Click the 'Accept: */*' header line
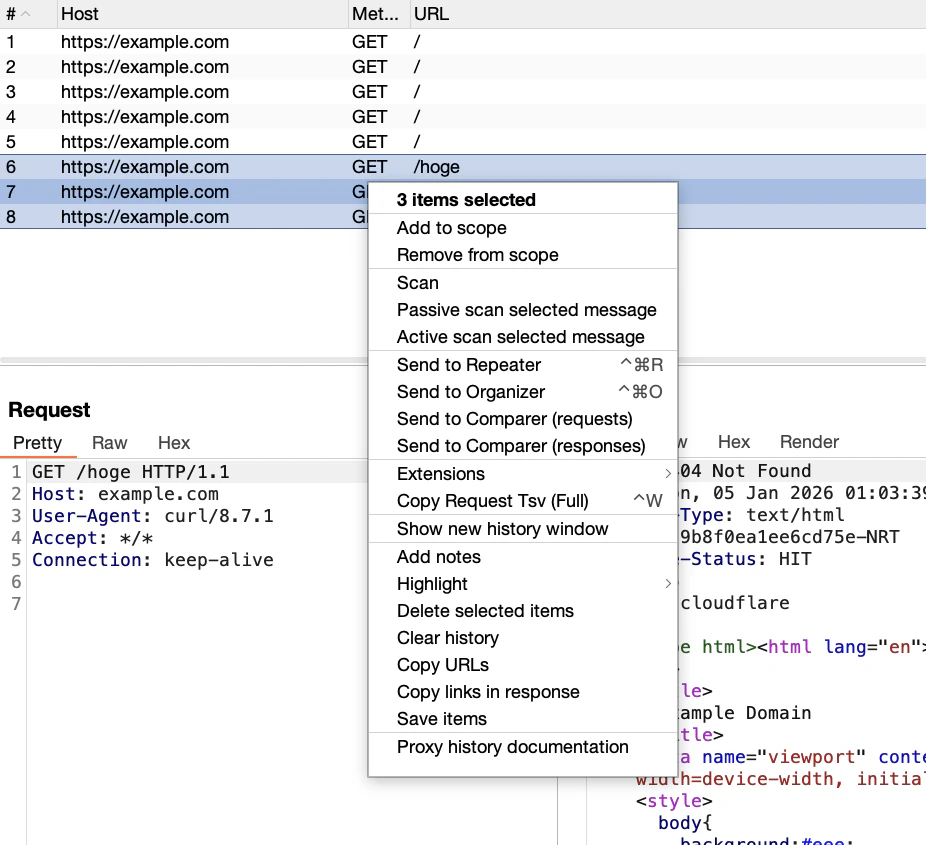This screenshot has width=926, height=845. pos(93,538)
